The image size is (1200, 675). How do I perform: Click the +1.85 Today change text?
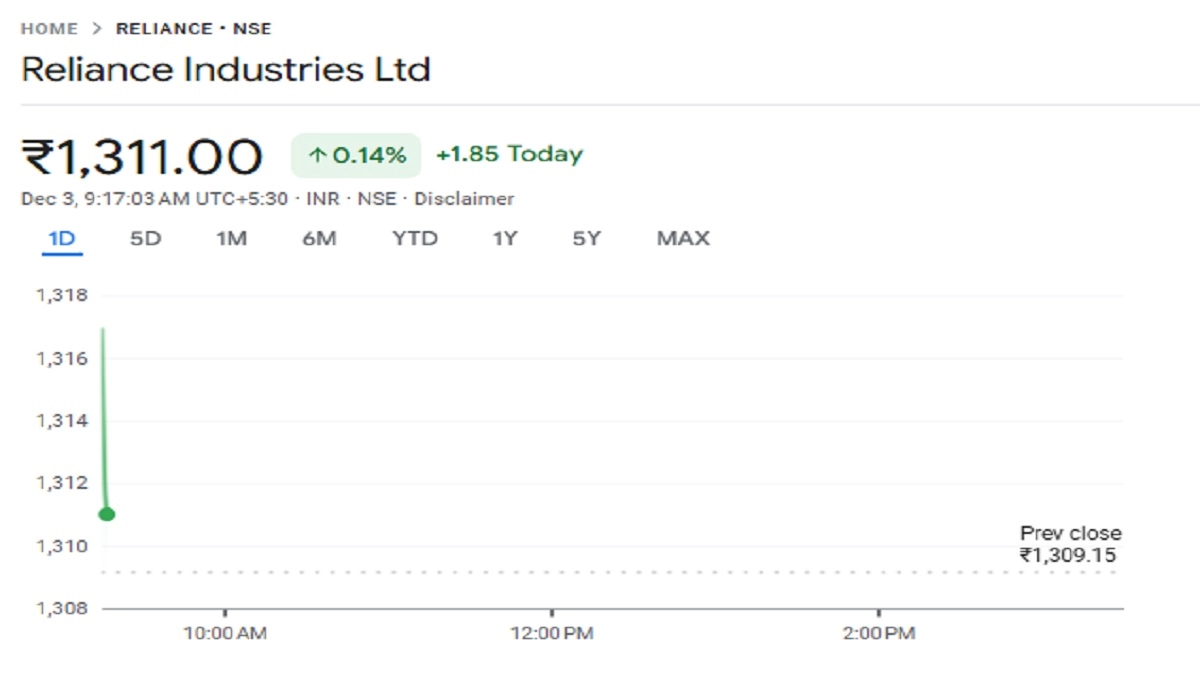(509, 154)
